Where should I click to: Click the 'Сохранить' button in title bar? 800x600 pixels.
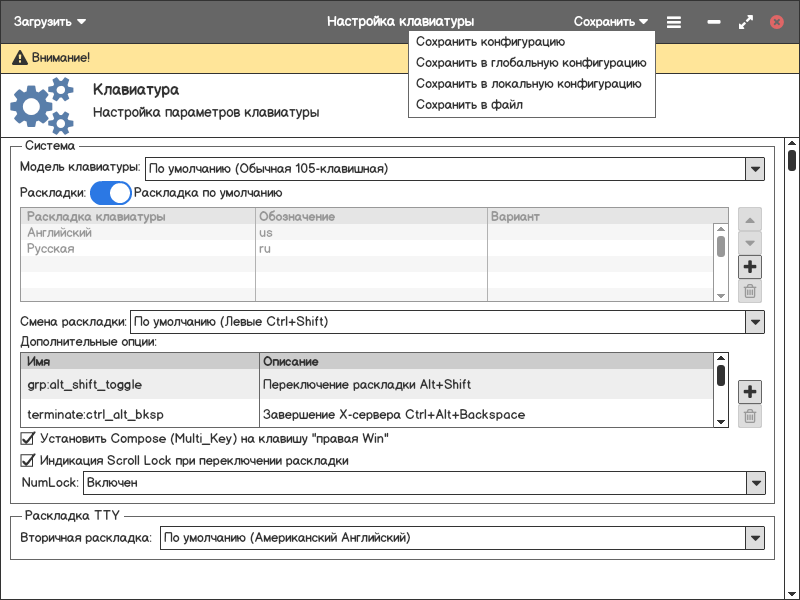pos(610,21)
